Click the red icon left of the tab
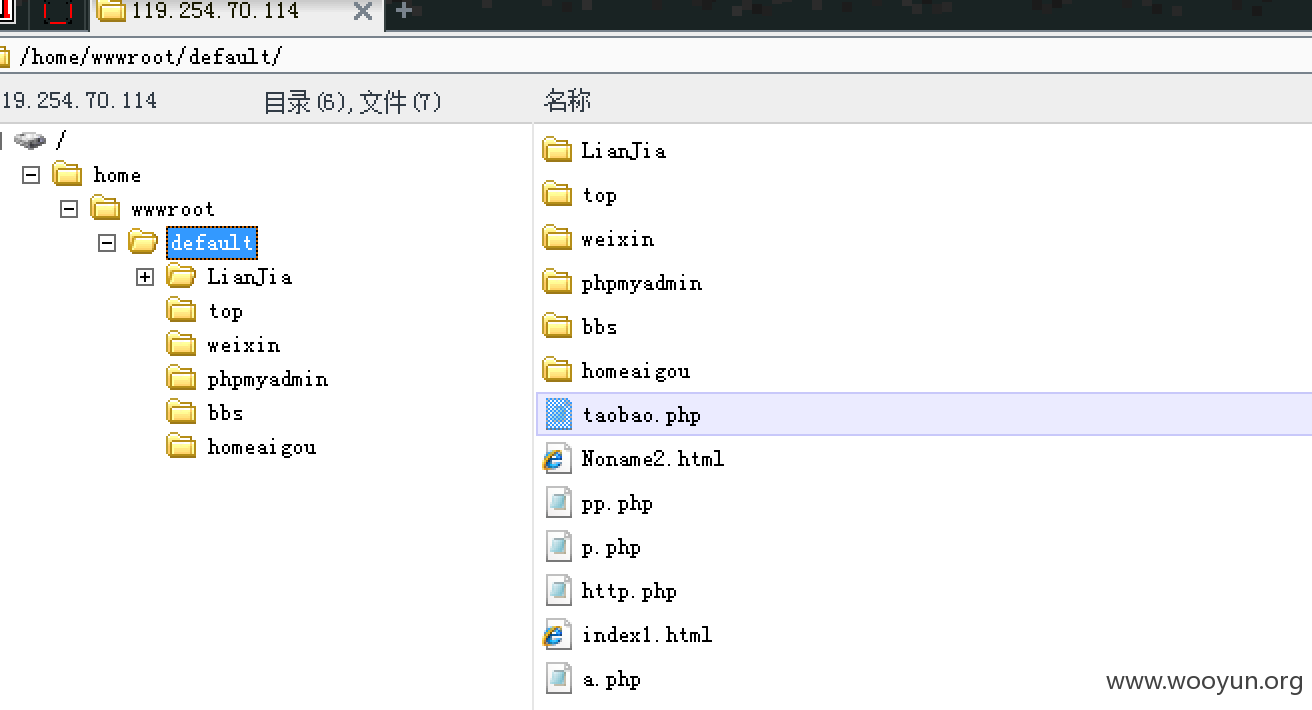This screenshot has width=1312, height=710. point(60,12)
